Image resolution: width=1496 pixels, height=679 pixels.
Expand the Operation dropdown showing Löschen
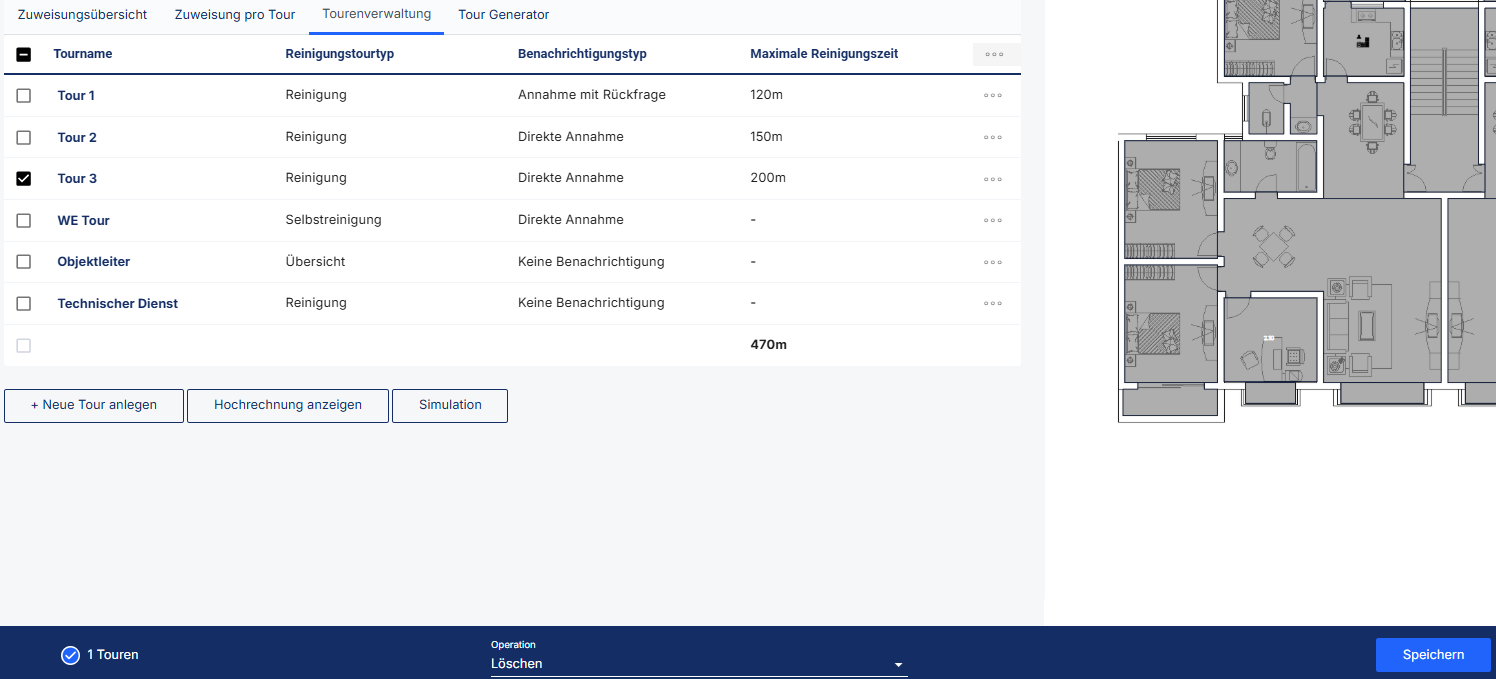point(698,664)
